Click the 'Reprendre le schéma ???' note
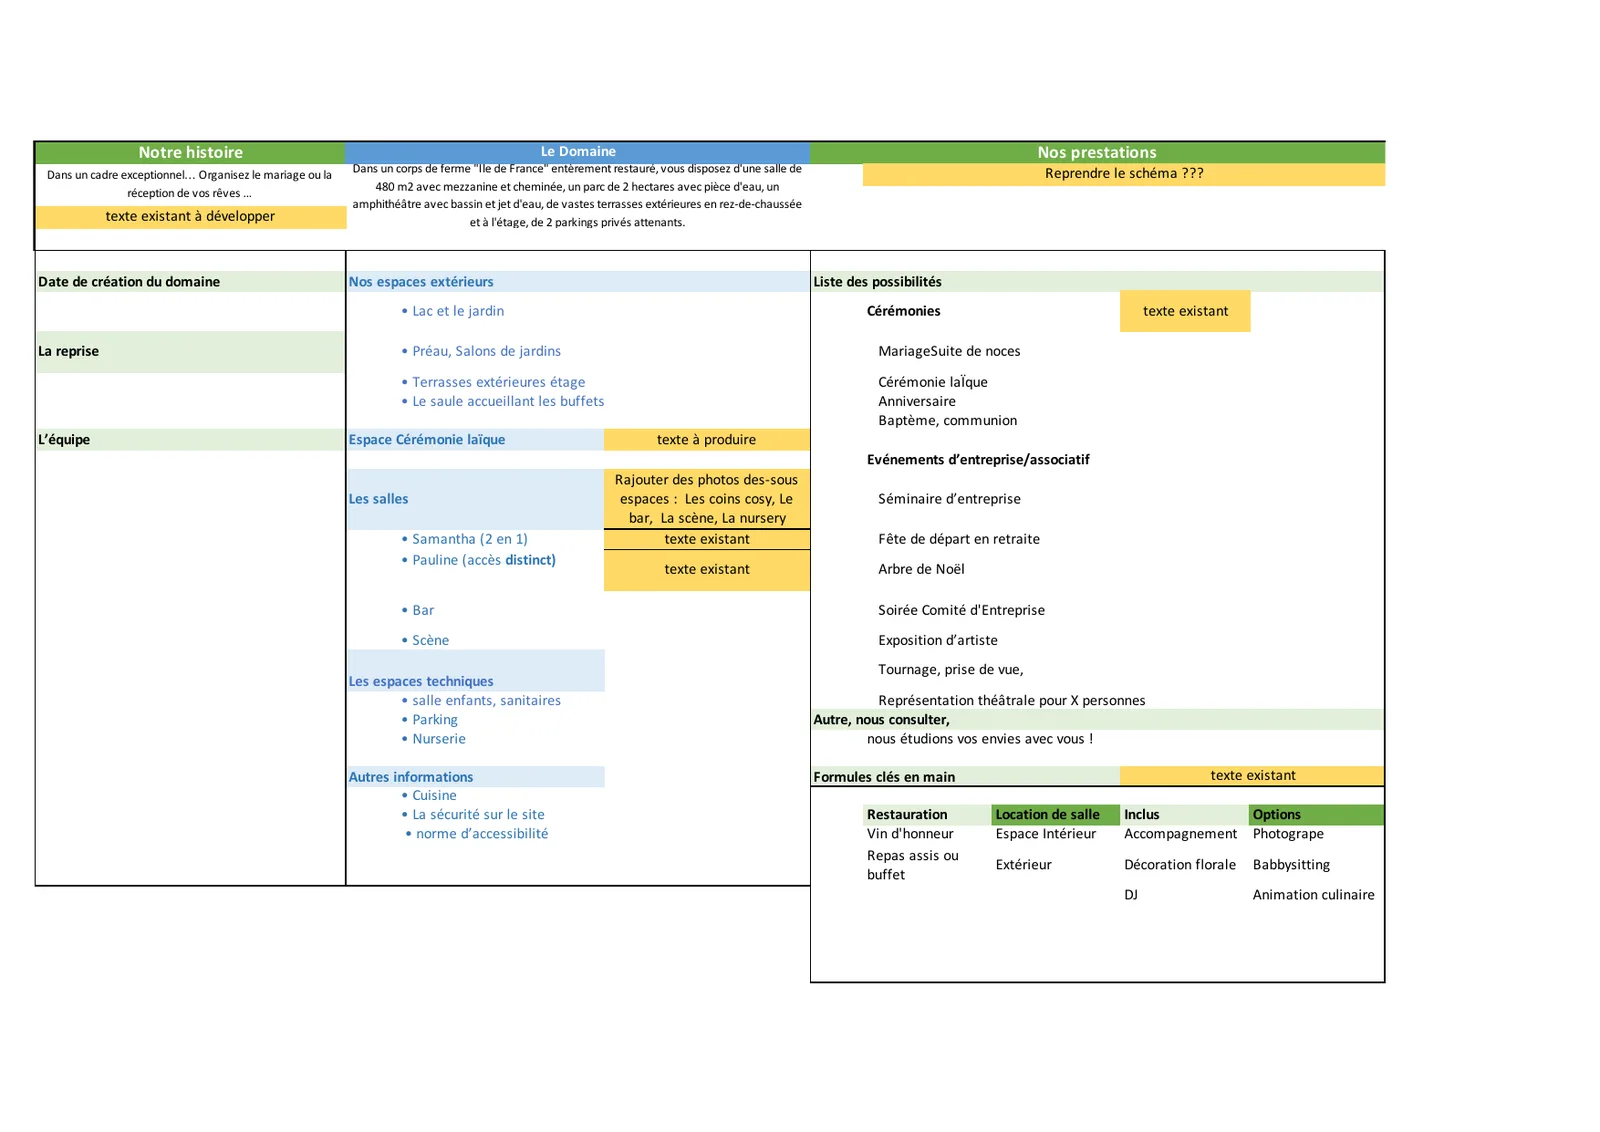The width and height of the screenshot is (1600, 1132). 1124,174
